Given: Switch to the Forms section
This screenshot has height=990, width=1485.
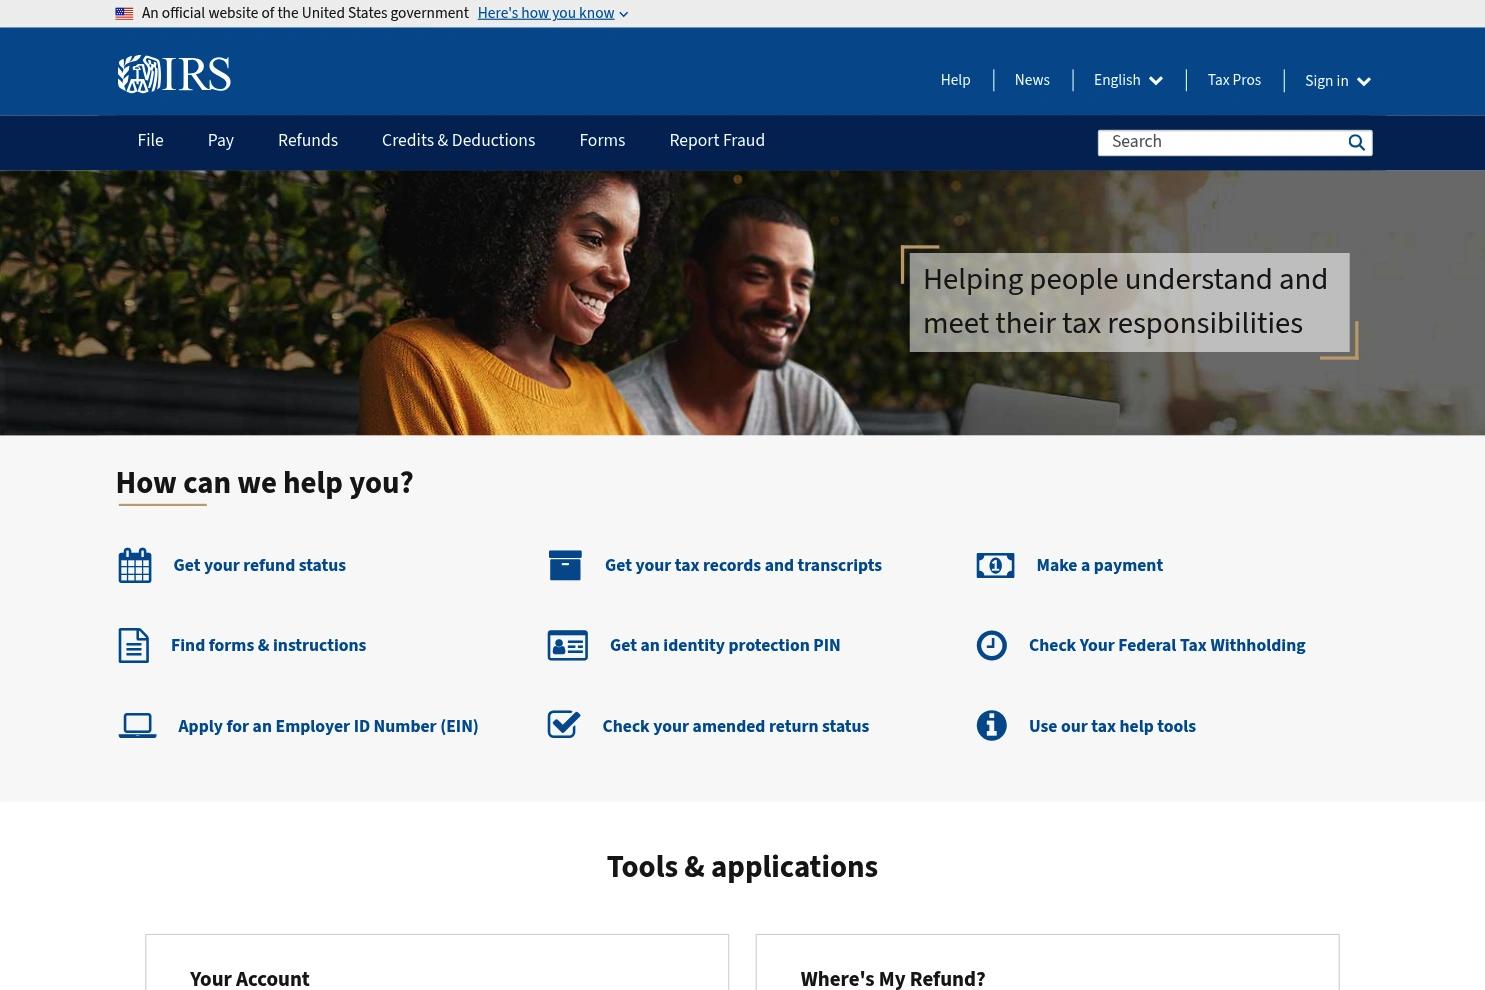Looking at the screenshot, I should pos(602,141).
